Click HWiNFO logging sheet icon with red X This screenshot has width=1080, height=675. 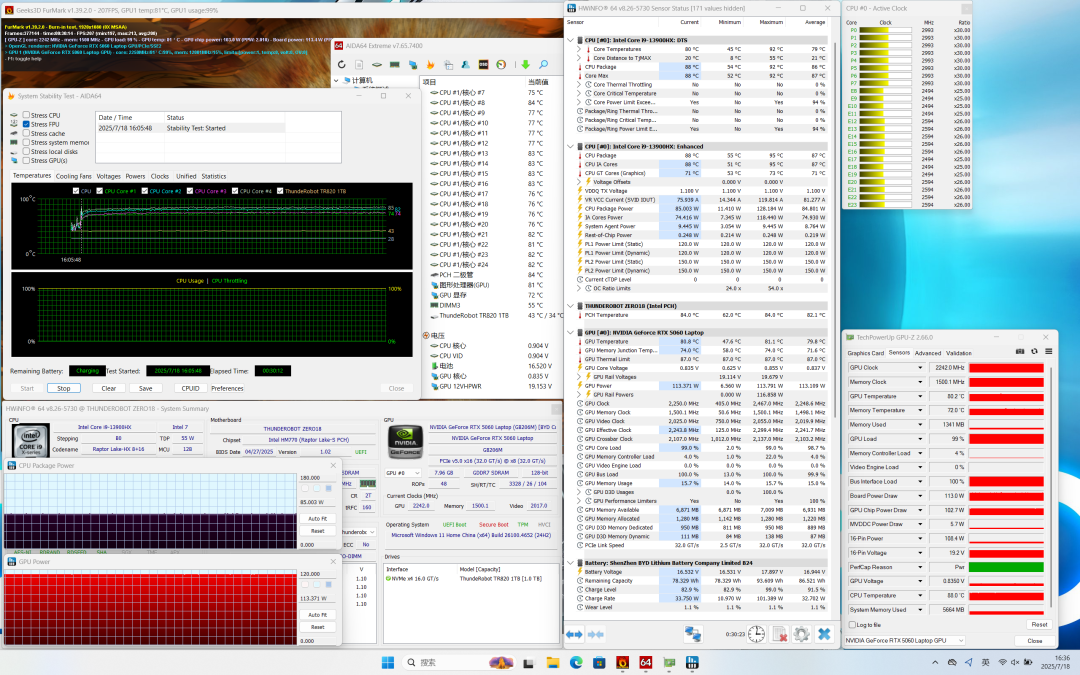coord(779,634)
